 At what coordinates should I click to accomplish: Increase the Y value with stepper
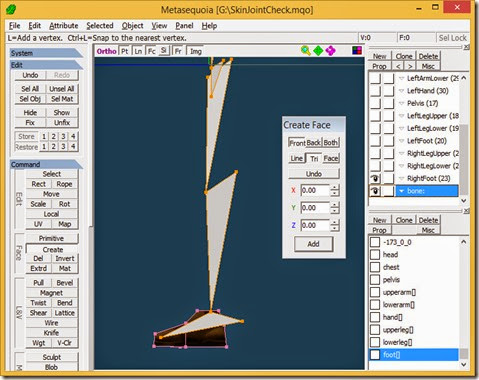(x=335, y=205)
